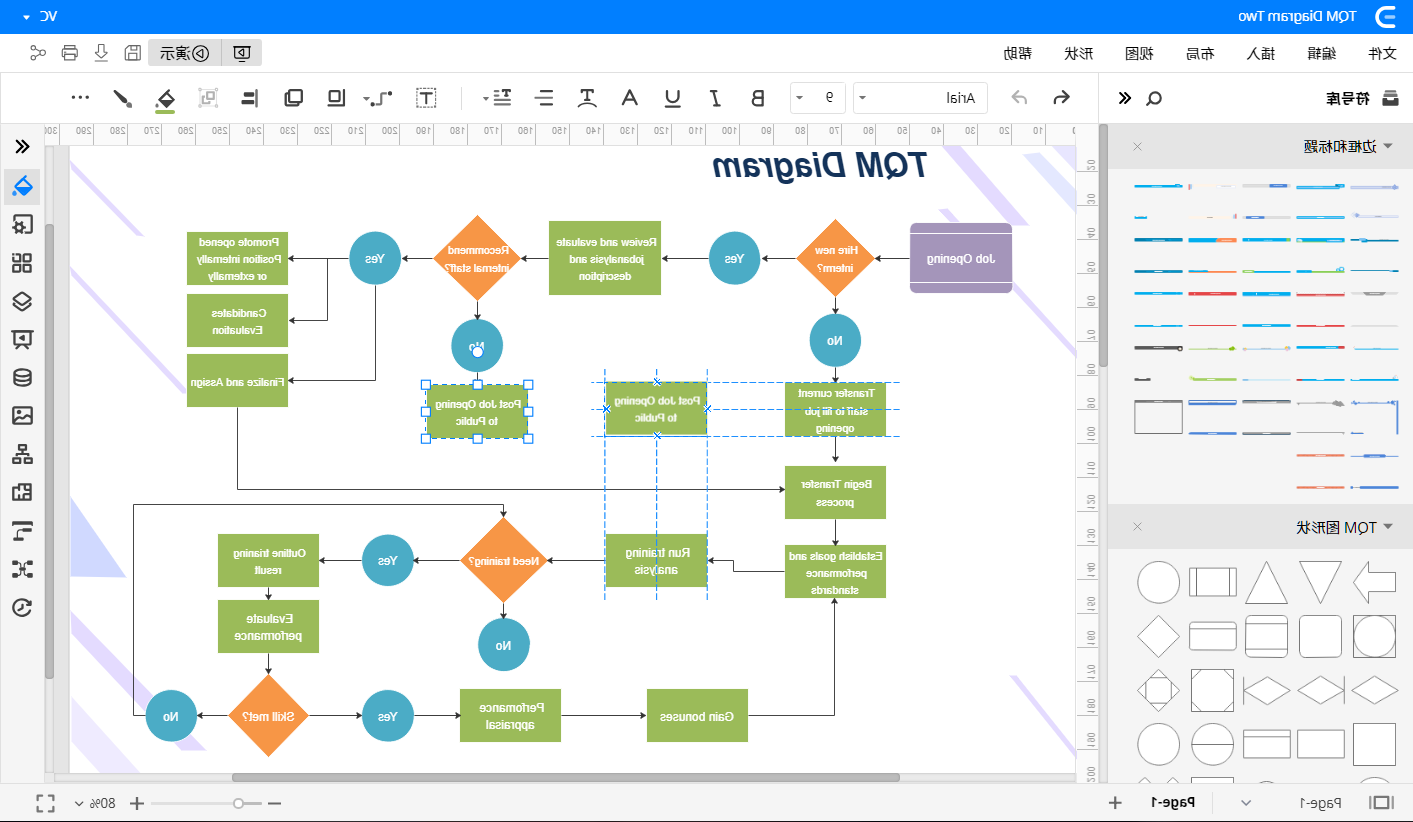The height and width of the screenshot is (822, 1413).
Task: Open the puzzle piece sidebar icon
Action: [22, 492]
